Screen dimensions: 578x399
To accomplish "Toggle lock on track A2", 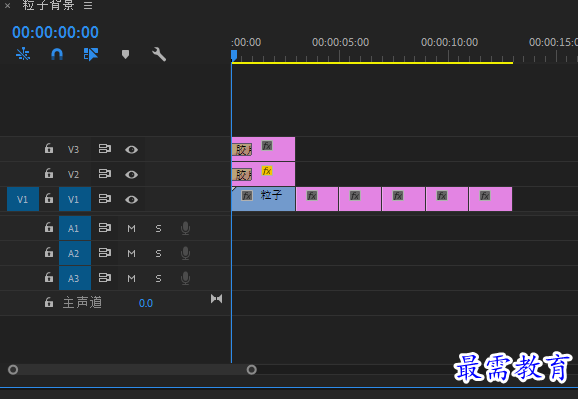I will coord(49,253).
